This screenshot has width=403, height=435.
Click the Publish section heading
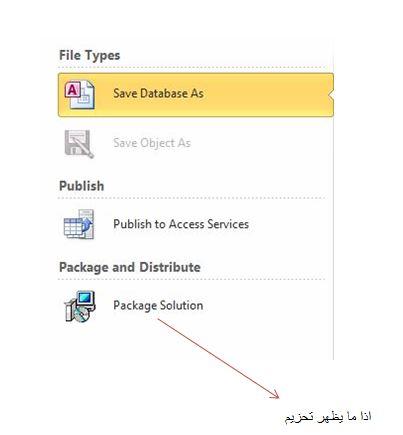coord(81,186)
